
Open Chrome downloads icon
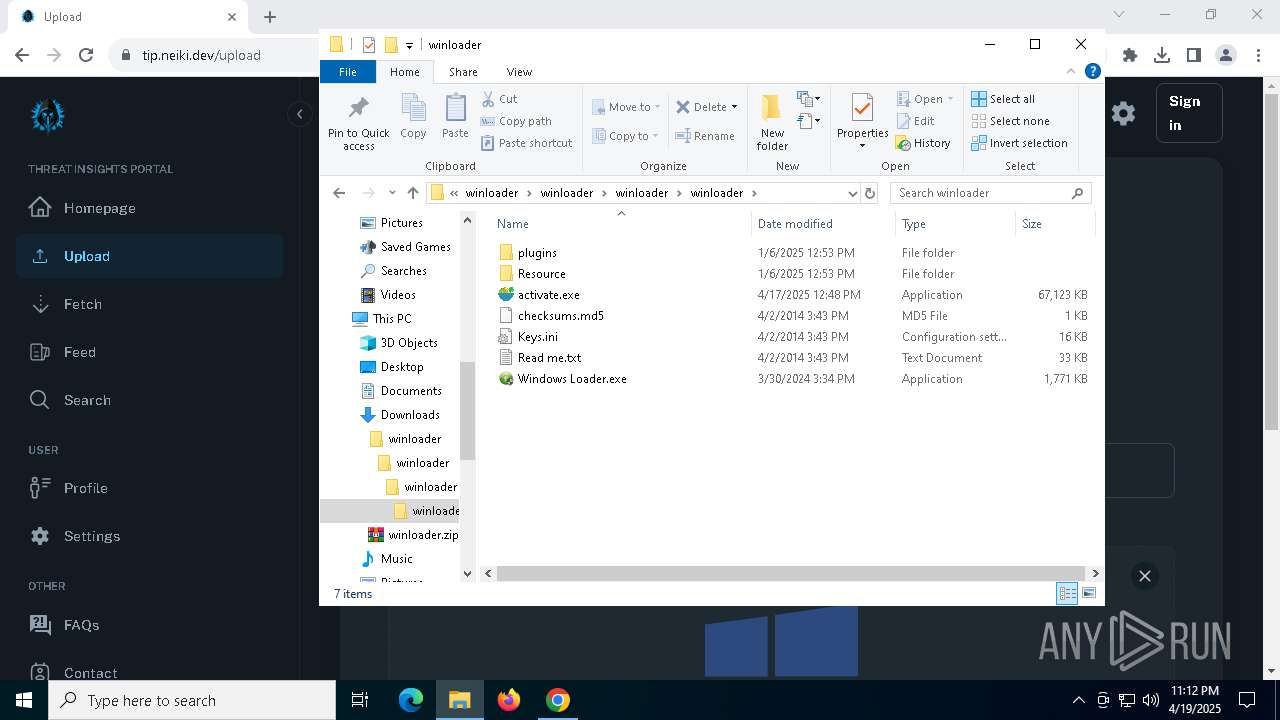[1162, 55]
